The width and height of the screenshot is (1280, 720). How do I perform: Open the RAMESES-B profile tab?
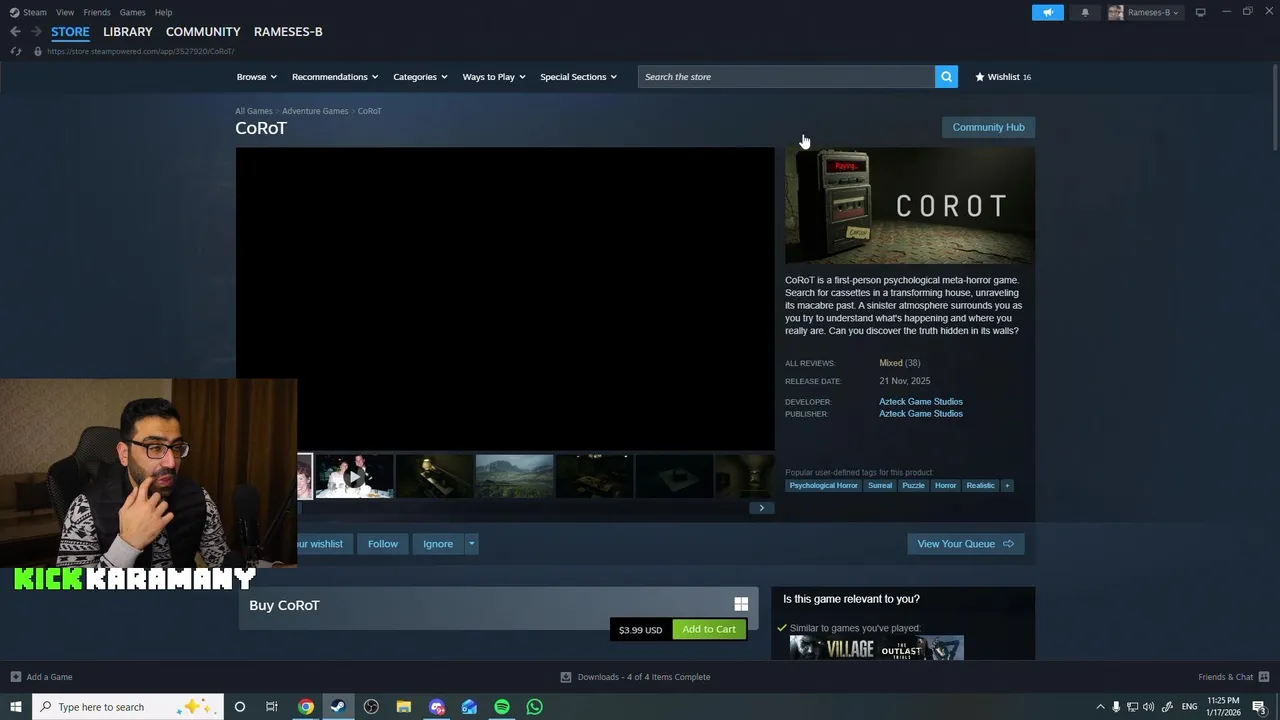[x=288, y=32]
